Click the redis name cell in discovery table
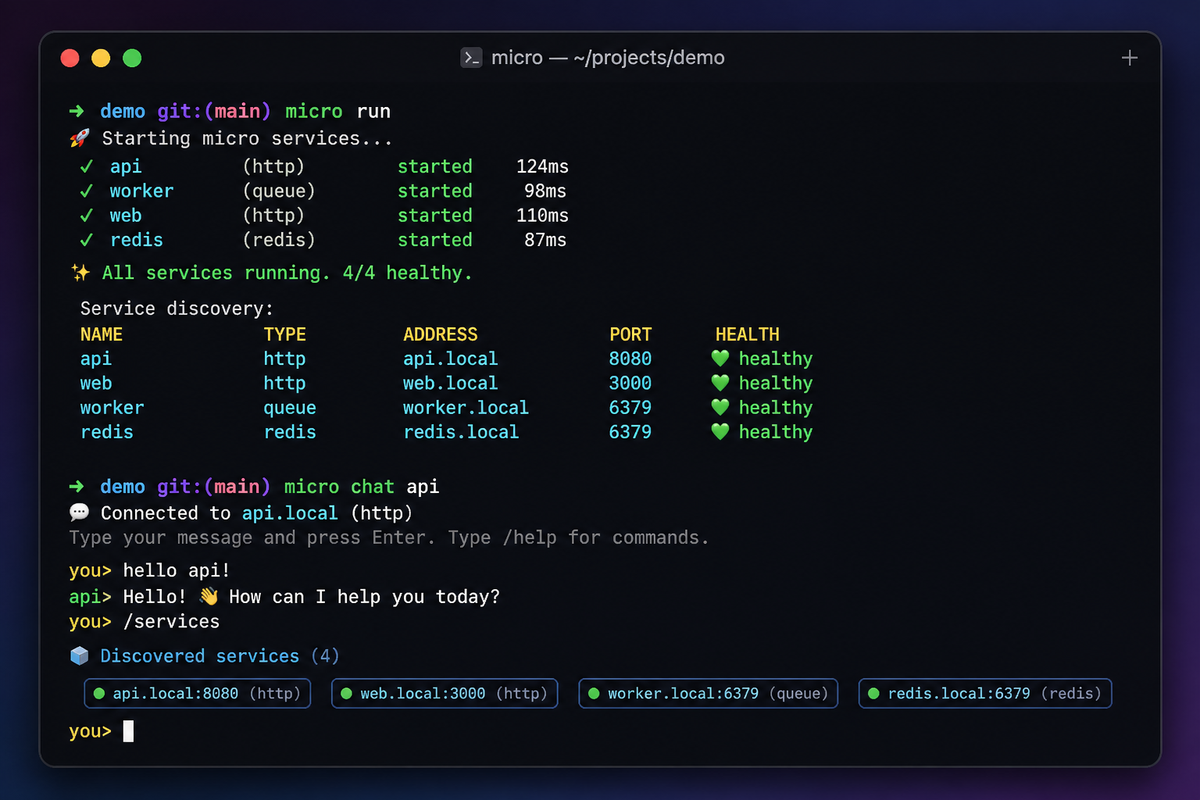The height and width of the screenshot is (800, 1200). coord(107,432)
